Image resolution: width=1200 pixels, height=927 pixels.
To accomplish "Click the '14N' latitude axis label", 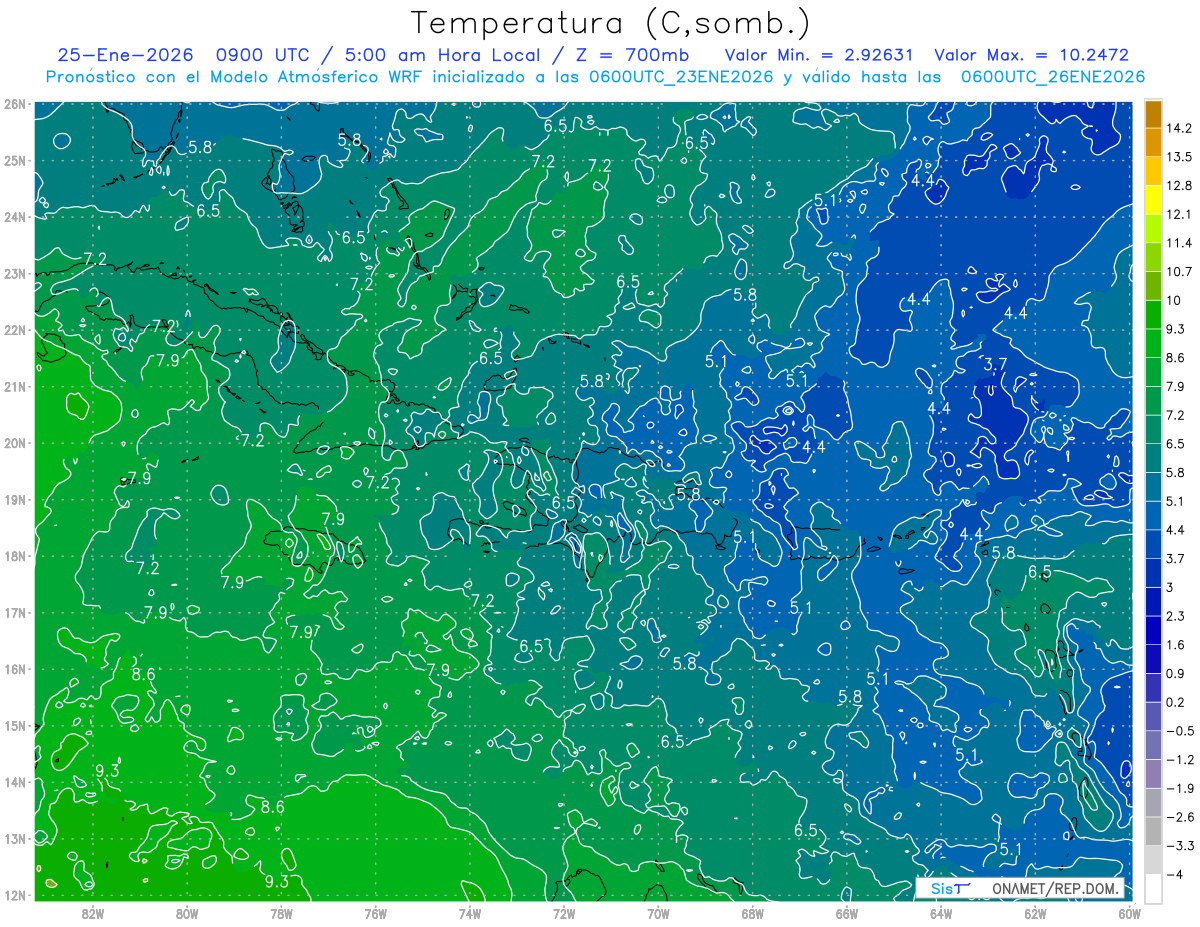I will tap(15, 782).
